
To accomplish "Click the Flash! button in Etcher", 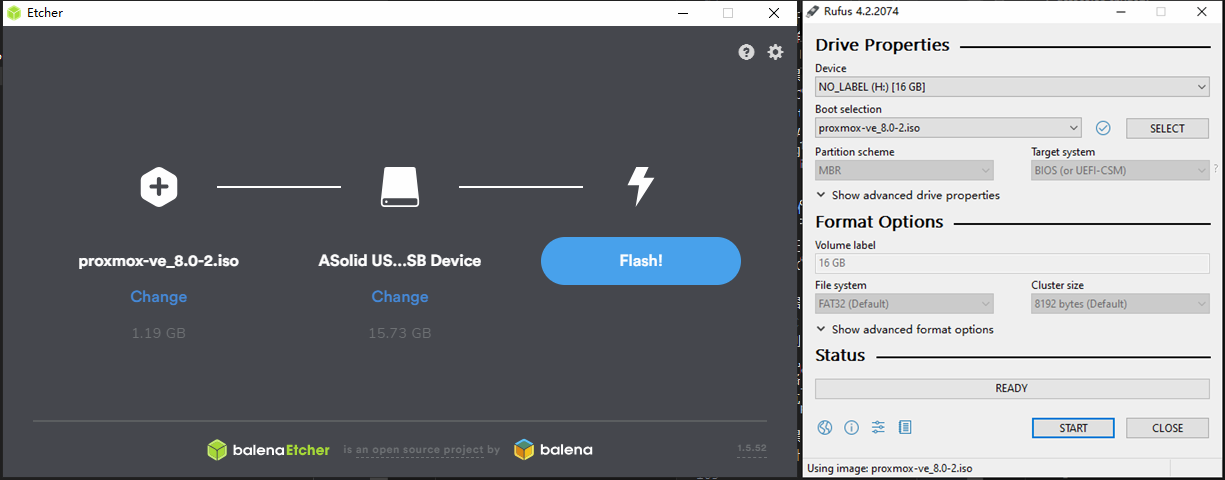I will pos(641,261).
